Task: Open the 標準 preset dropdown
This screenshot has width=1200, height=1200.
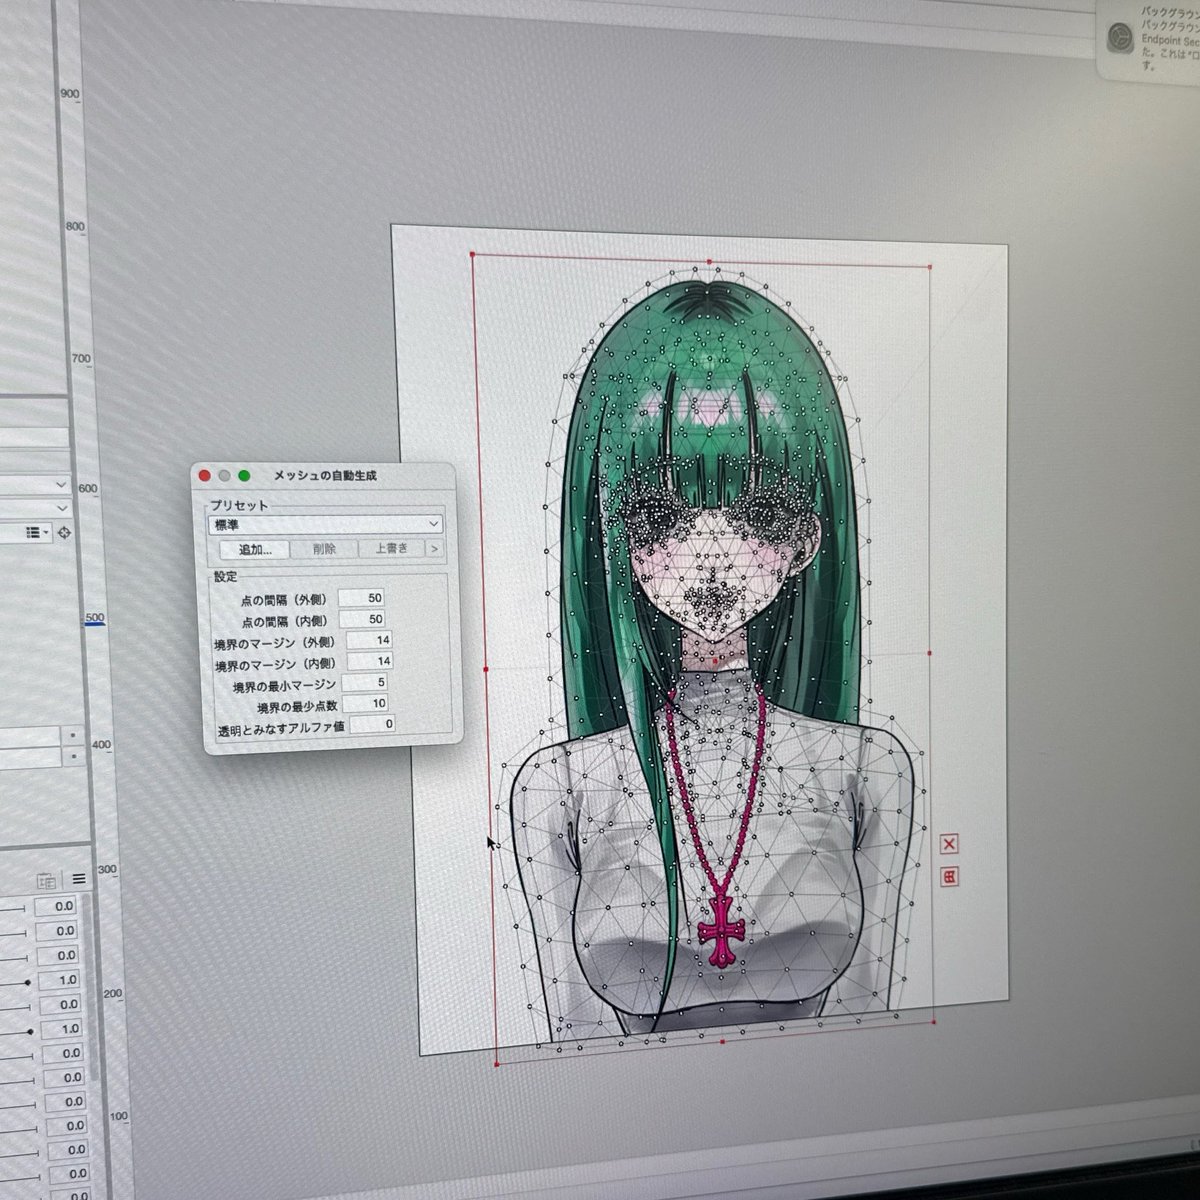Action: 326,524
